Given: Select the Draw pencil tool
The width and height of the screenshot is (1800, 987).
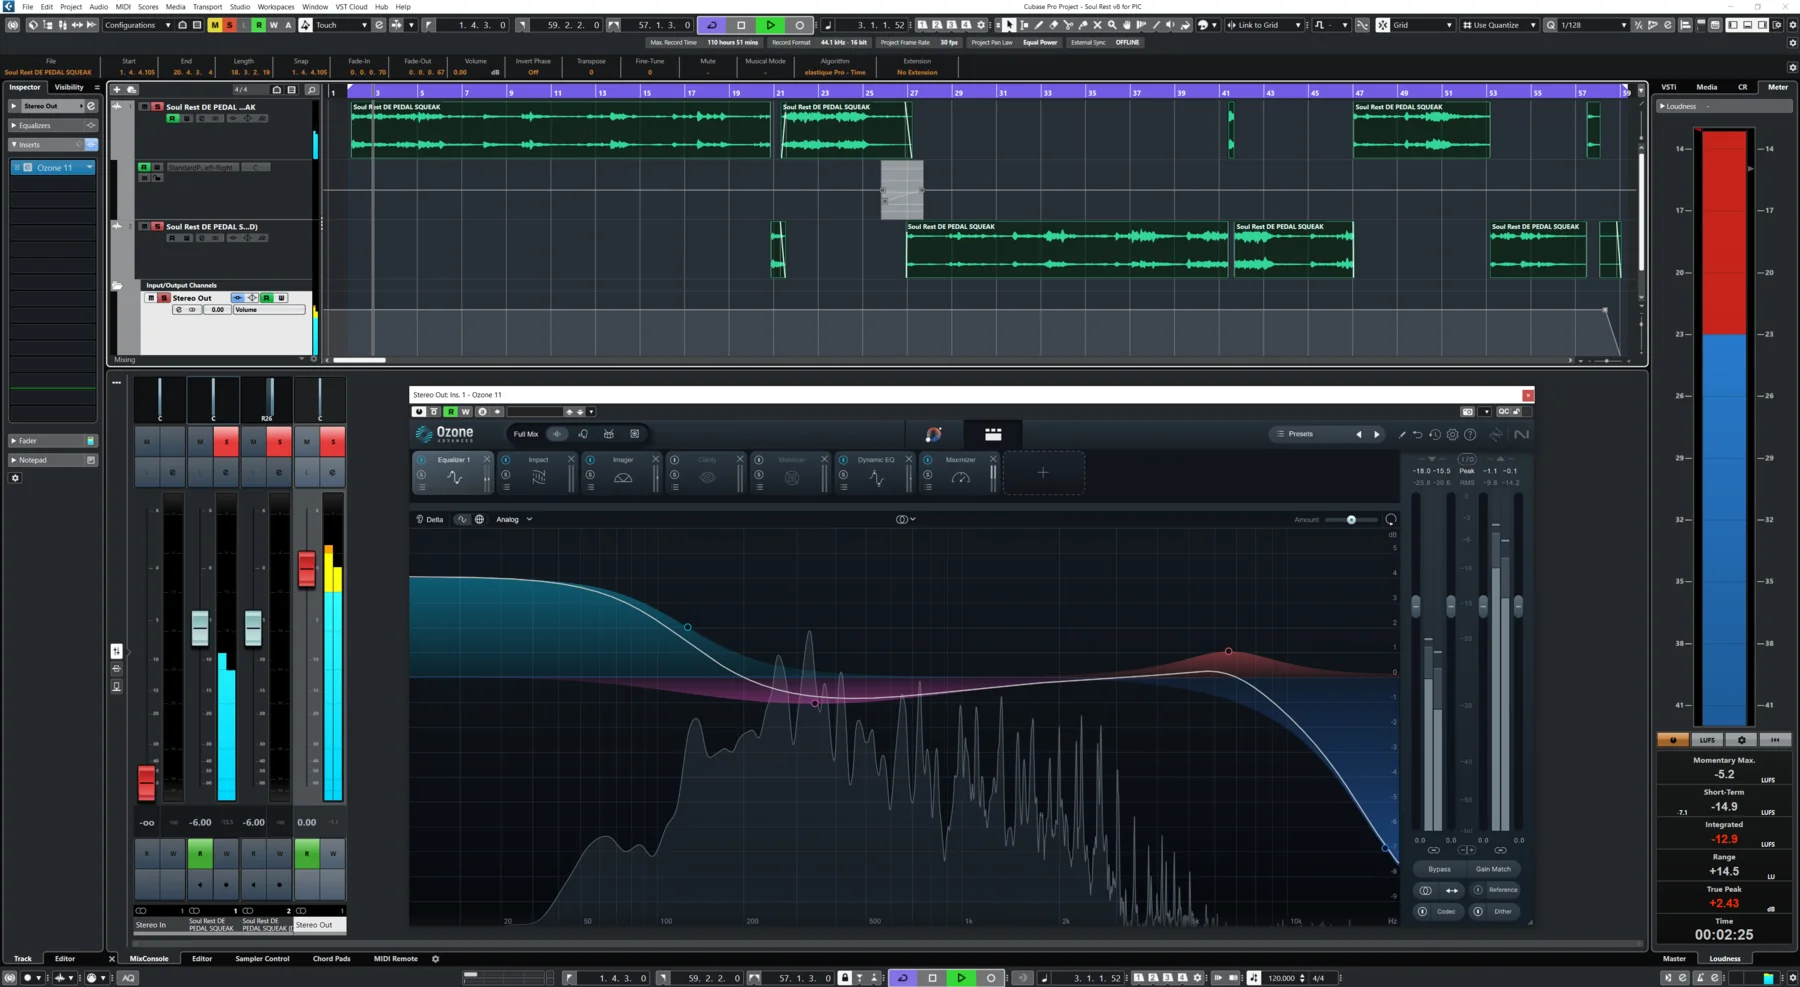Looking at the screenshot, I should pyautogui.click(x=1039, y=25).
